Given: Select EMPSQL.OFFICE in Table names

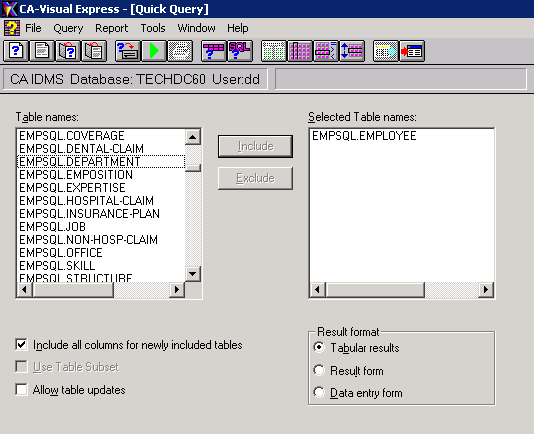Looking at the screenshot, I should point(101,252).
